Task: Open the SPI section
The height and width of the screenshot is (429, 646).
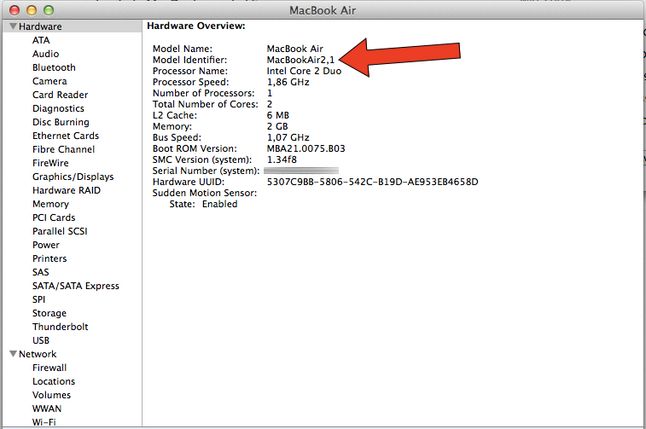Action: click(39, 299)
